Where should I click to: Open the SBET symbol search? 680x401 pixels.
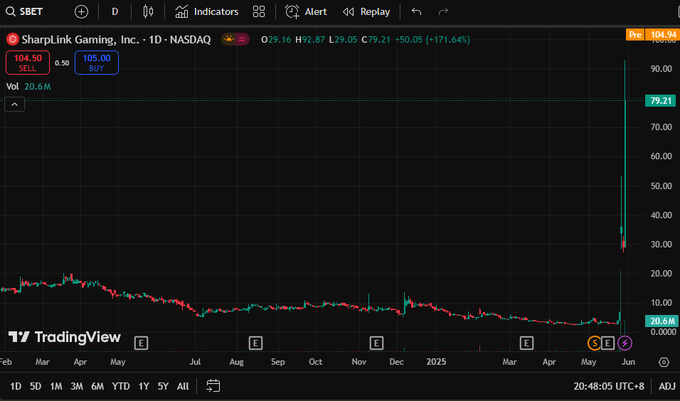pos(24,12)
